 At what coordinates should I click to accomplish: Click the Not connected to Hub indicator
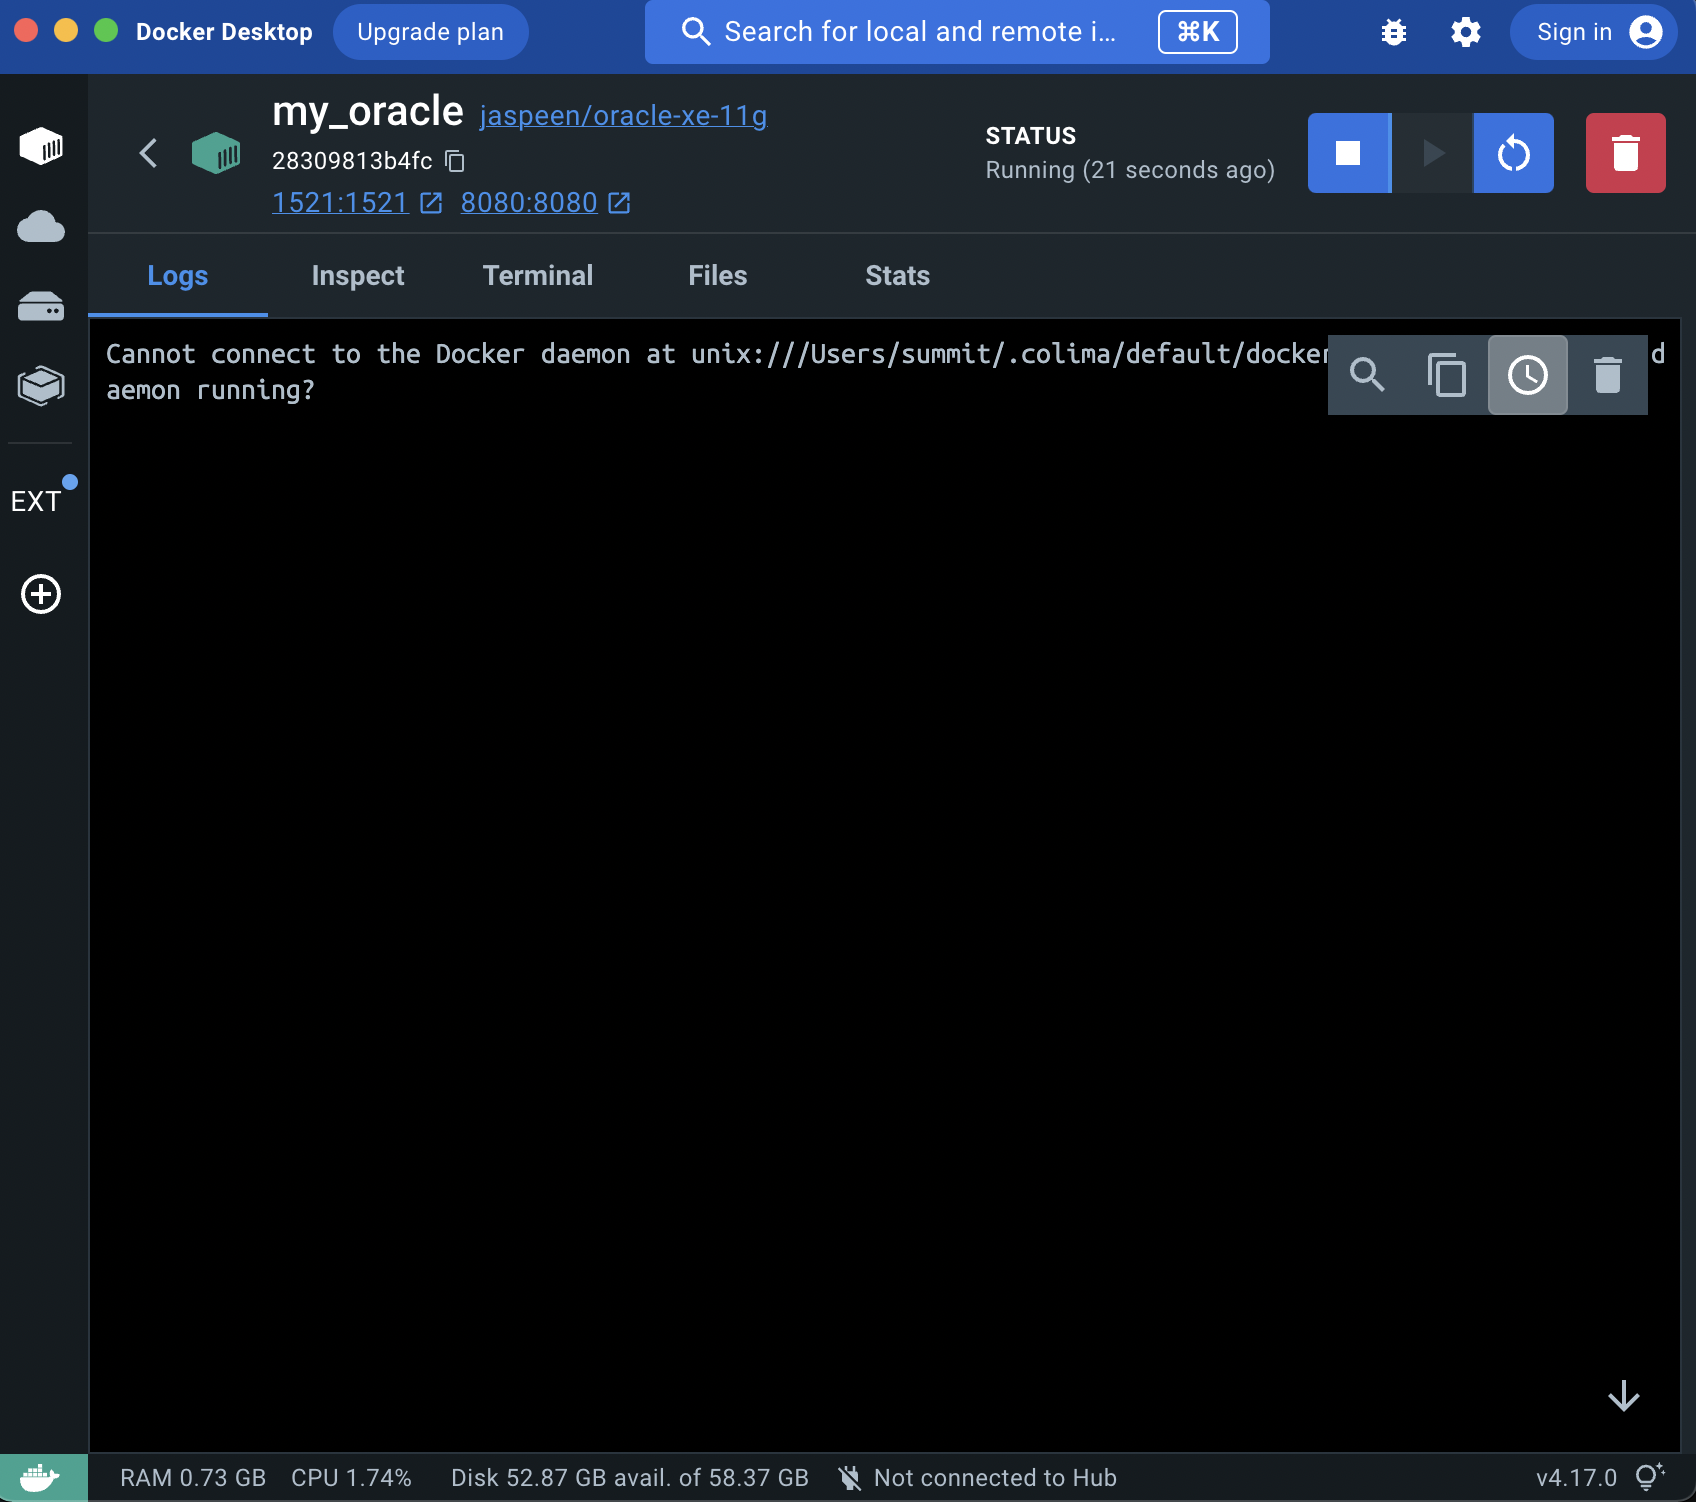click(977, 1478)
